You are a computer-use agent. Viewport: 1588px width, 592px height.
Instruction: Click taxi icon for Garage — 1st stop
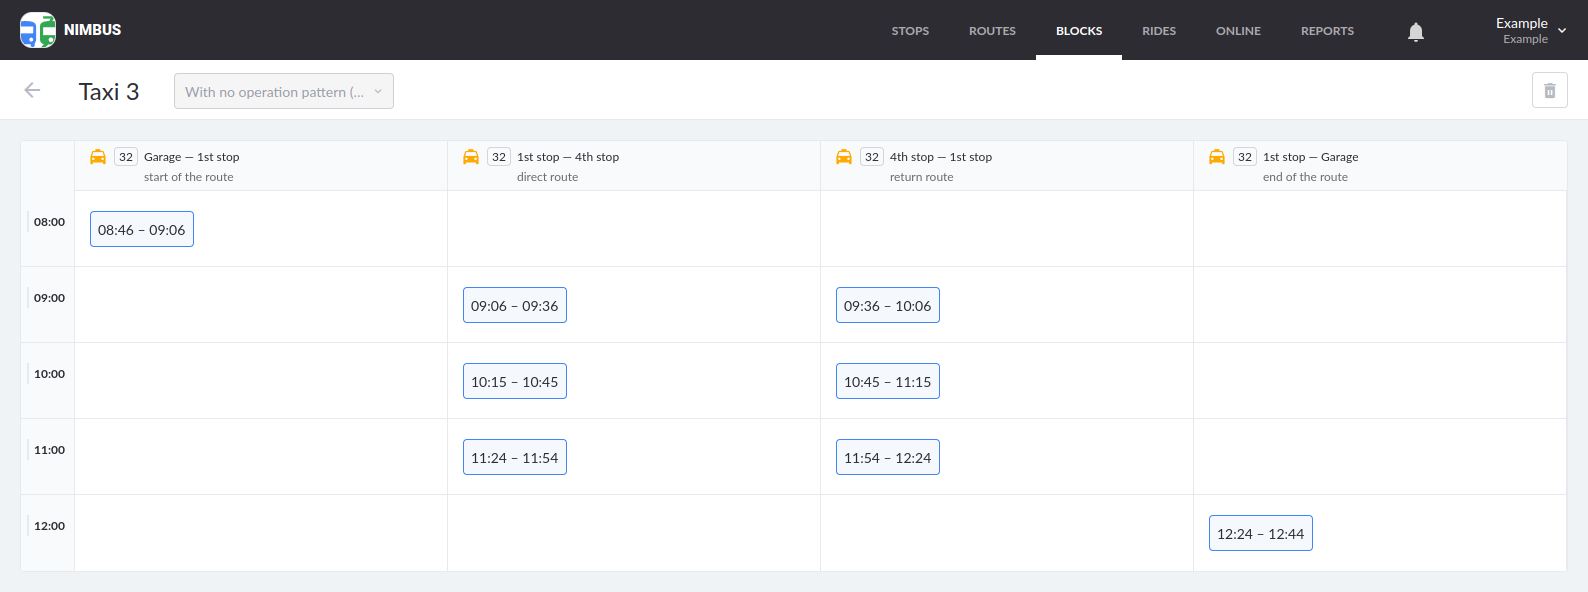click(98, 157)
